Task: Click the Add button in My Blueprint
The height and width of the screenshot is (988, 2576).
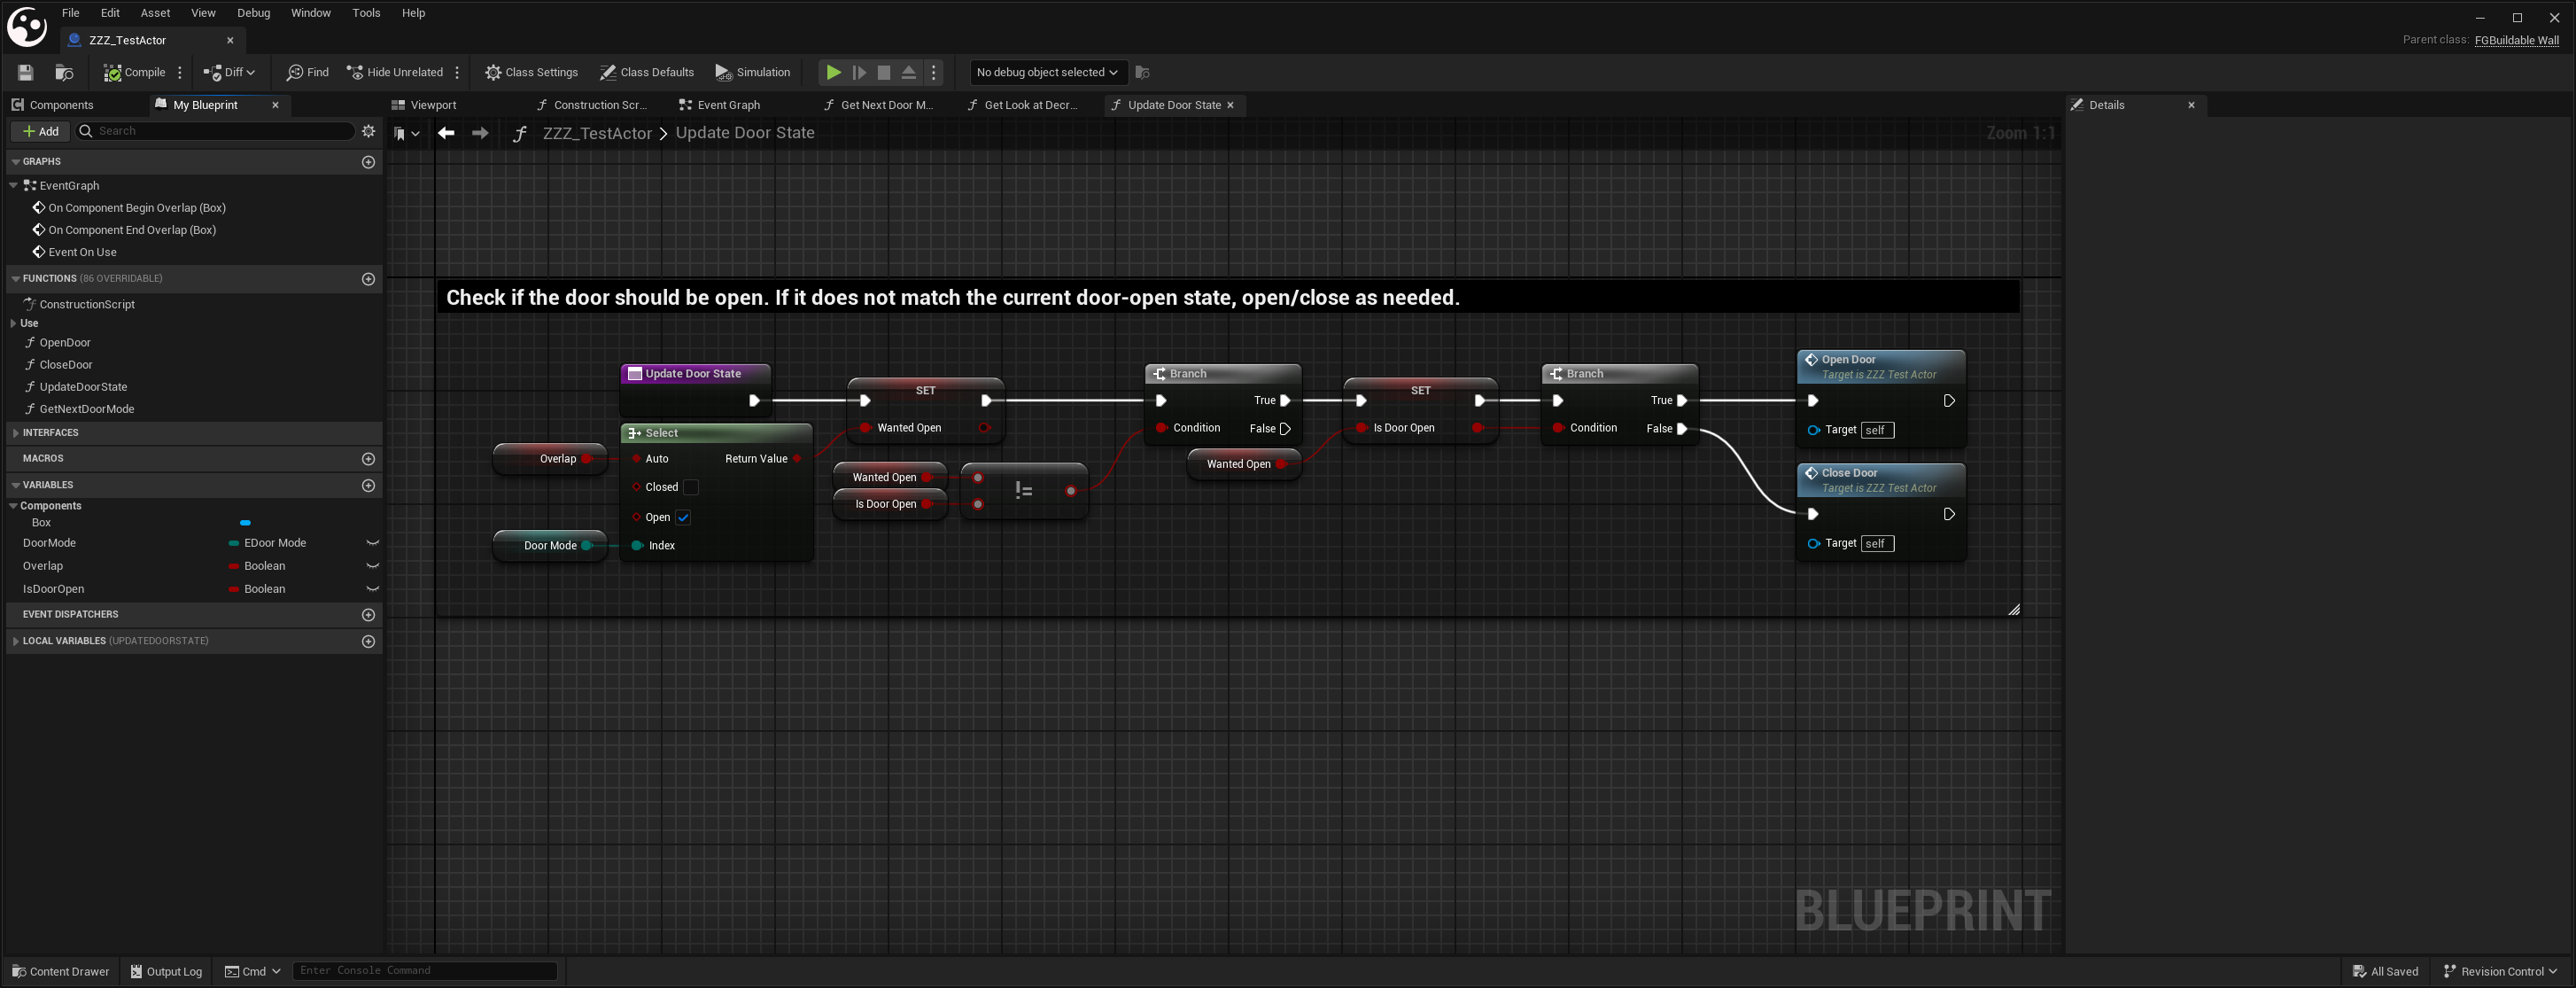Action: (41, 131)
